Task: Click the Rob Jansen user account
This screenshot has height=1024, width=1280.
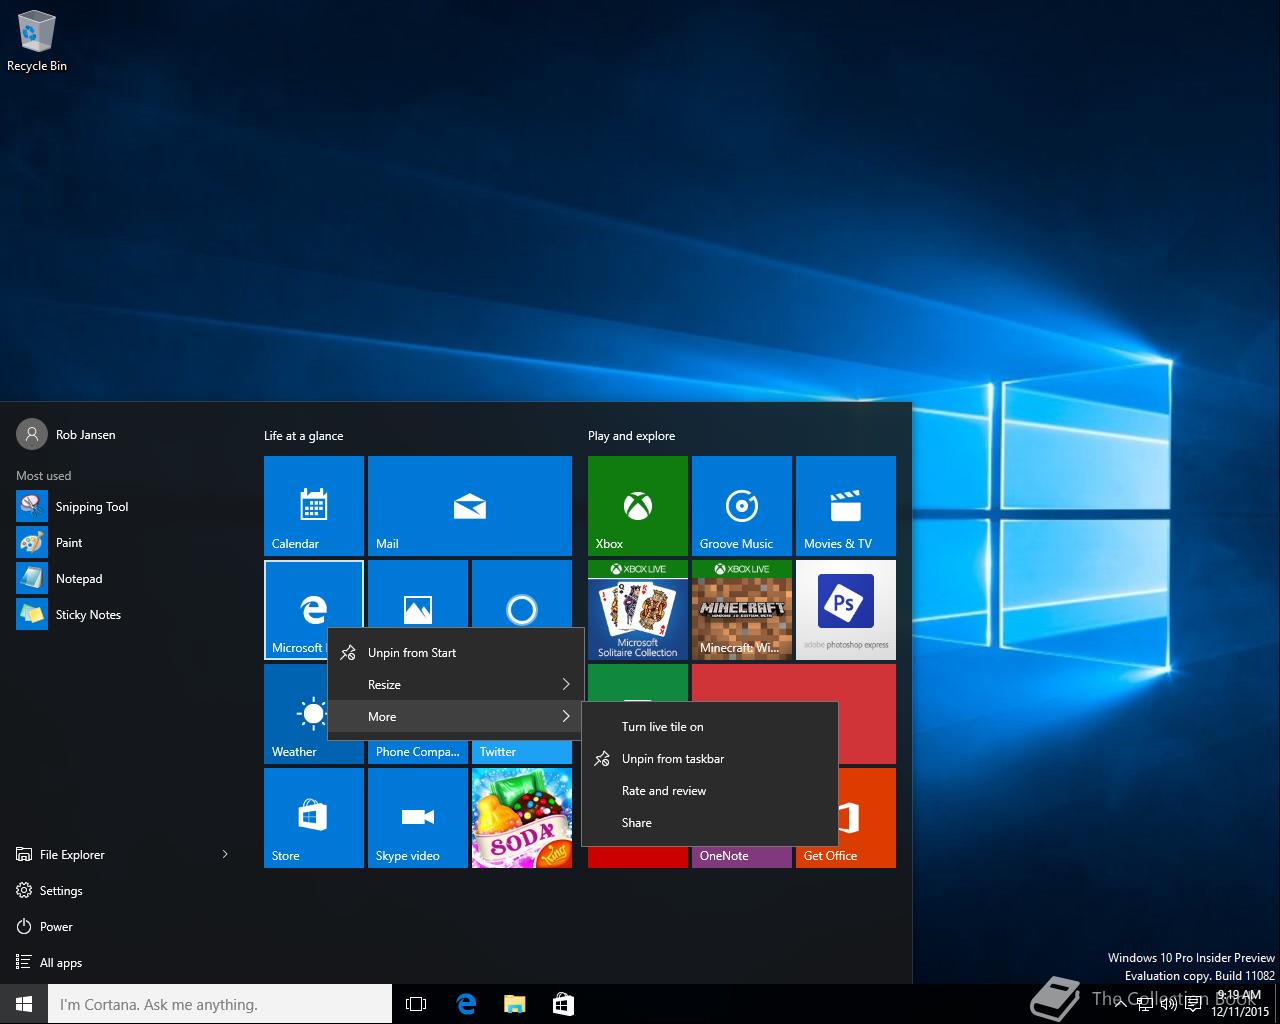Action: (66, 435)
